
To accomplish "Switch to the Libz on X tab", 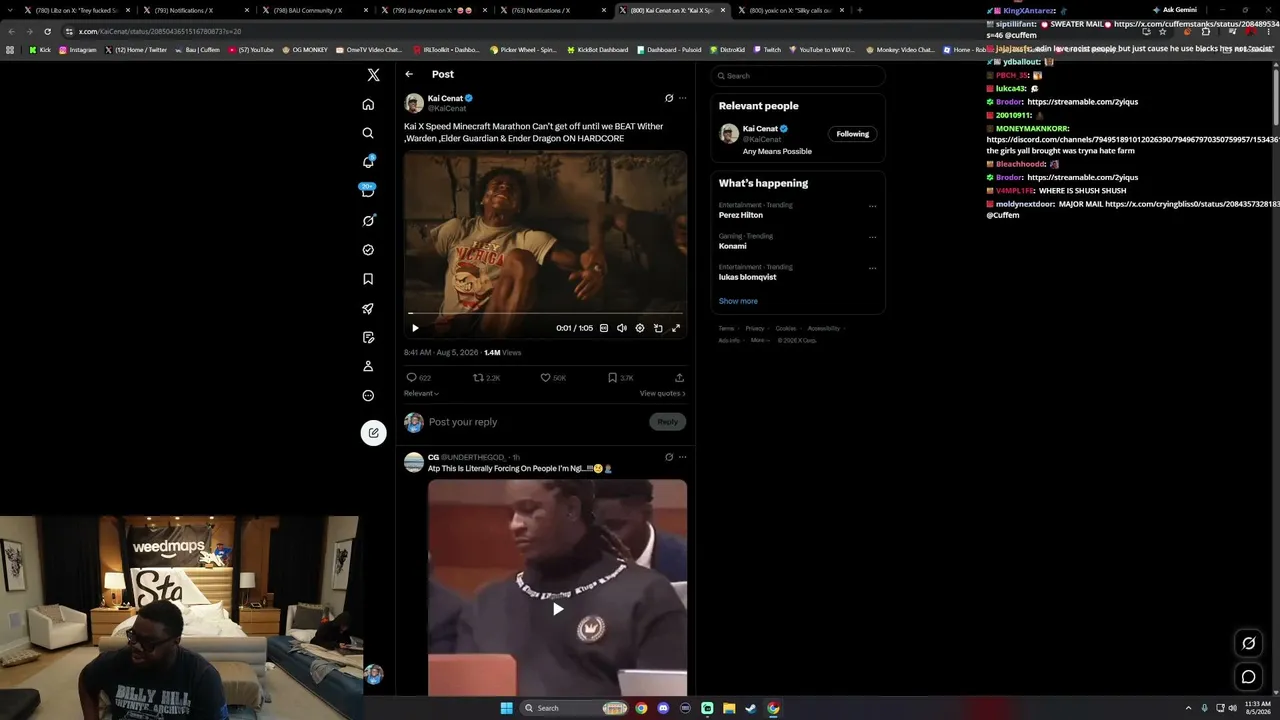I will (x=76, y=10).
